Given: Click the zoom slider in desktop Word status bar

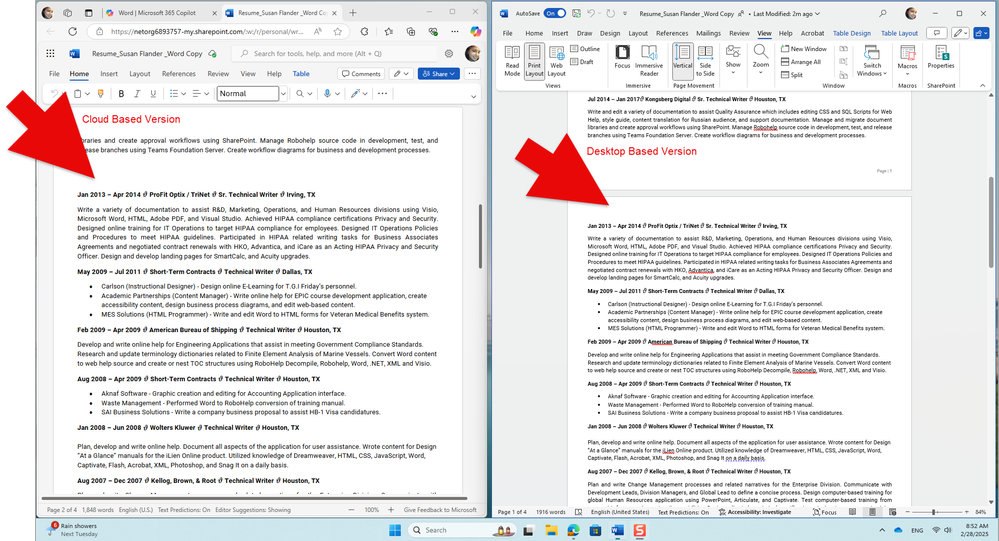Looking at the screenshot, I should tap(934, 512).
